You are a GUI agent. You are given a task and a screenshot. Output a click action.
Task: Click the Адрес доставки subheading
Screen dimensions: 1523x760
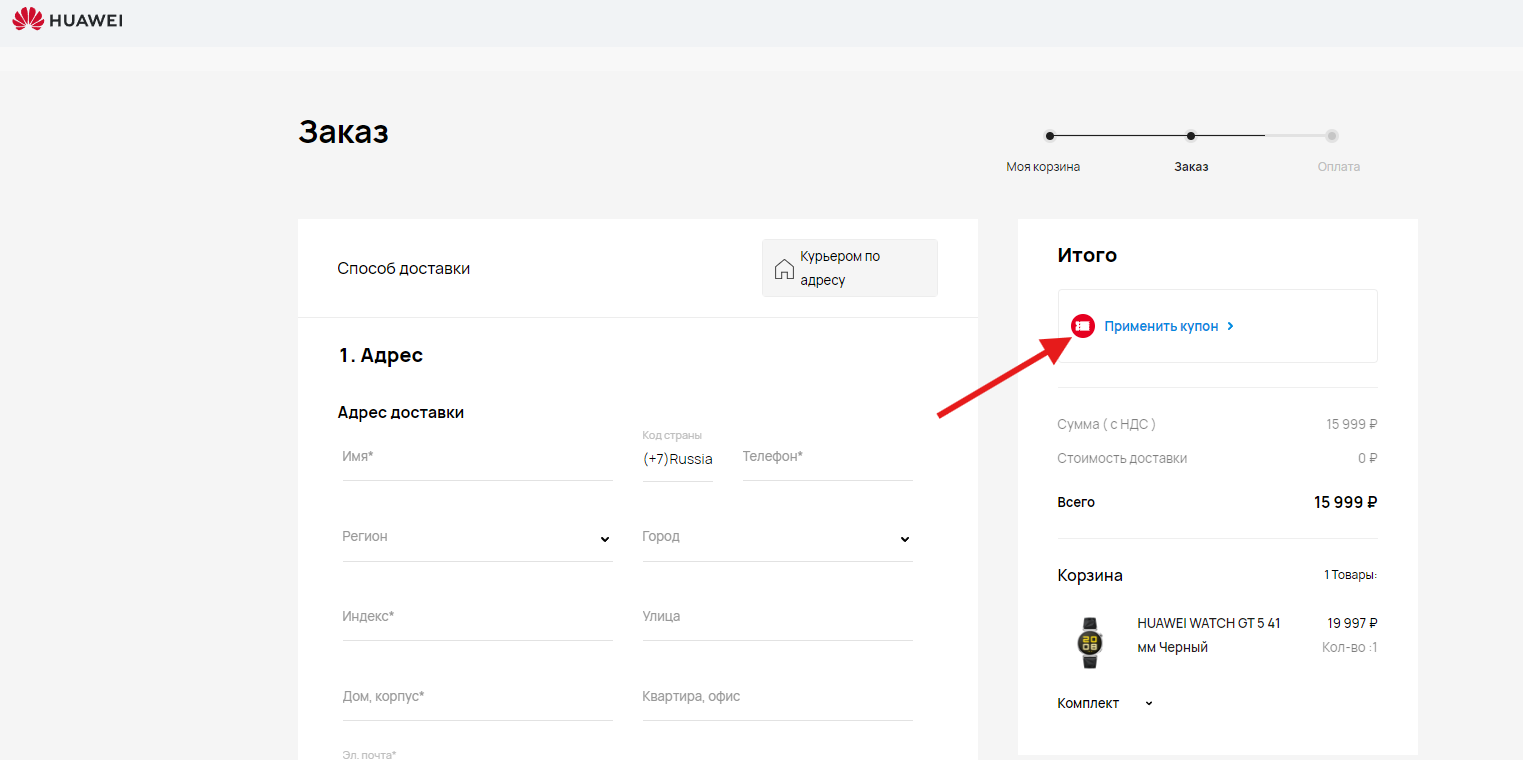(x=400, y=412)
